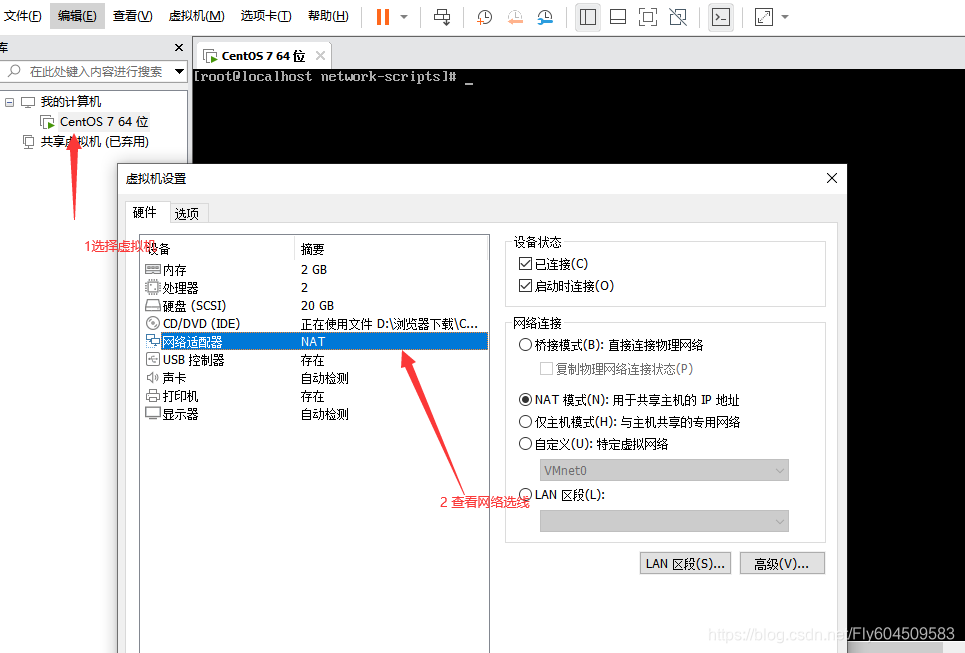Open the 编辑(E) menu

pos(77,16)
